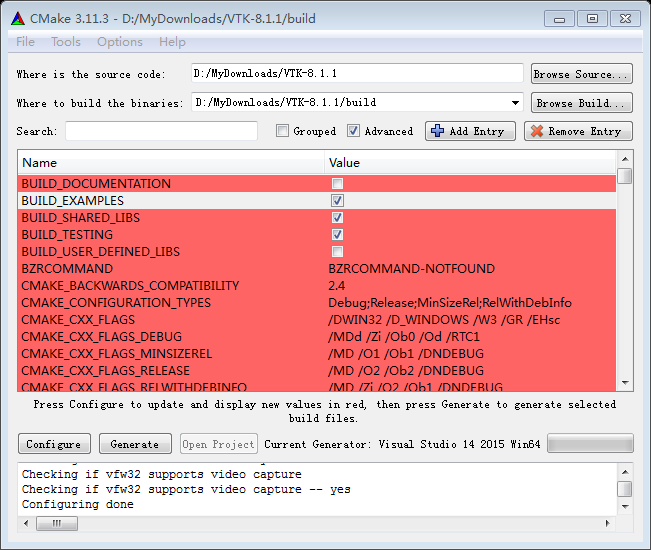Uncheck BUILD_EXAMPLES checkbox
This screenshot has width=651, height=550.
click(337, 200)
